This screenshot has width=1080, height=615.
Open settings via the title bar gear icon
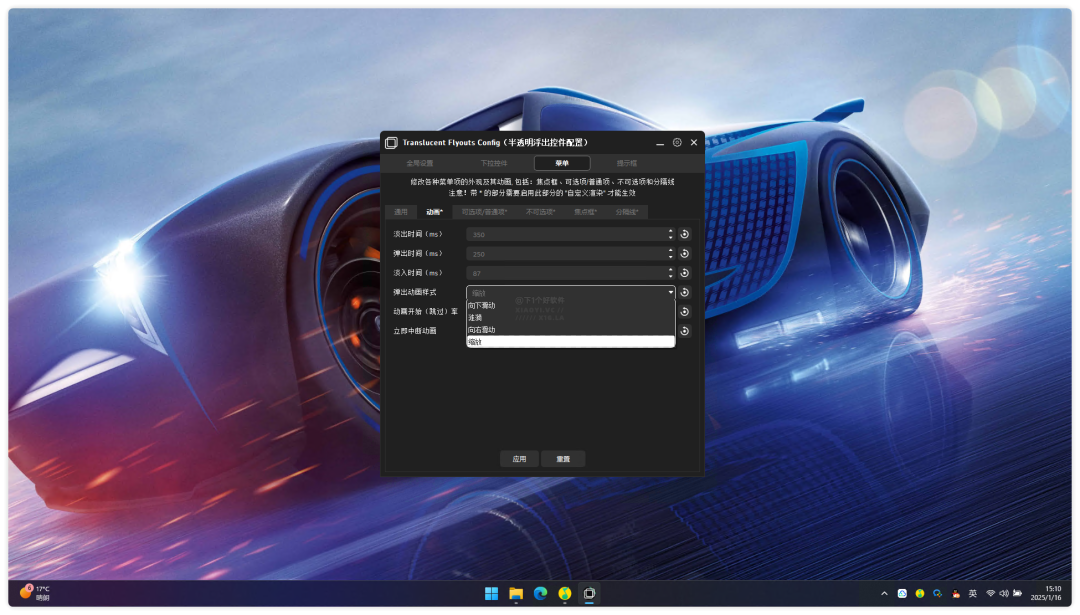tap(677, 143)
